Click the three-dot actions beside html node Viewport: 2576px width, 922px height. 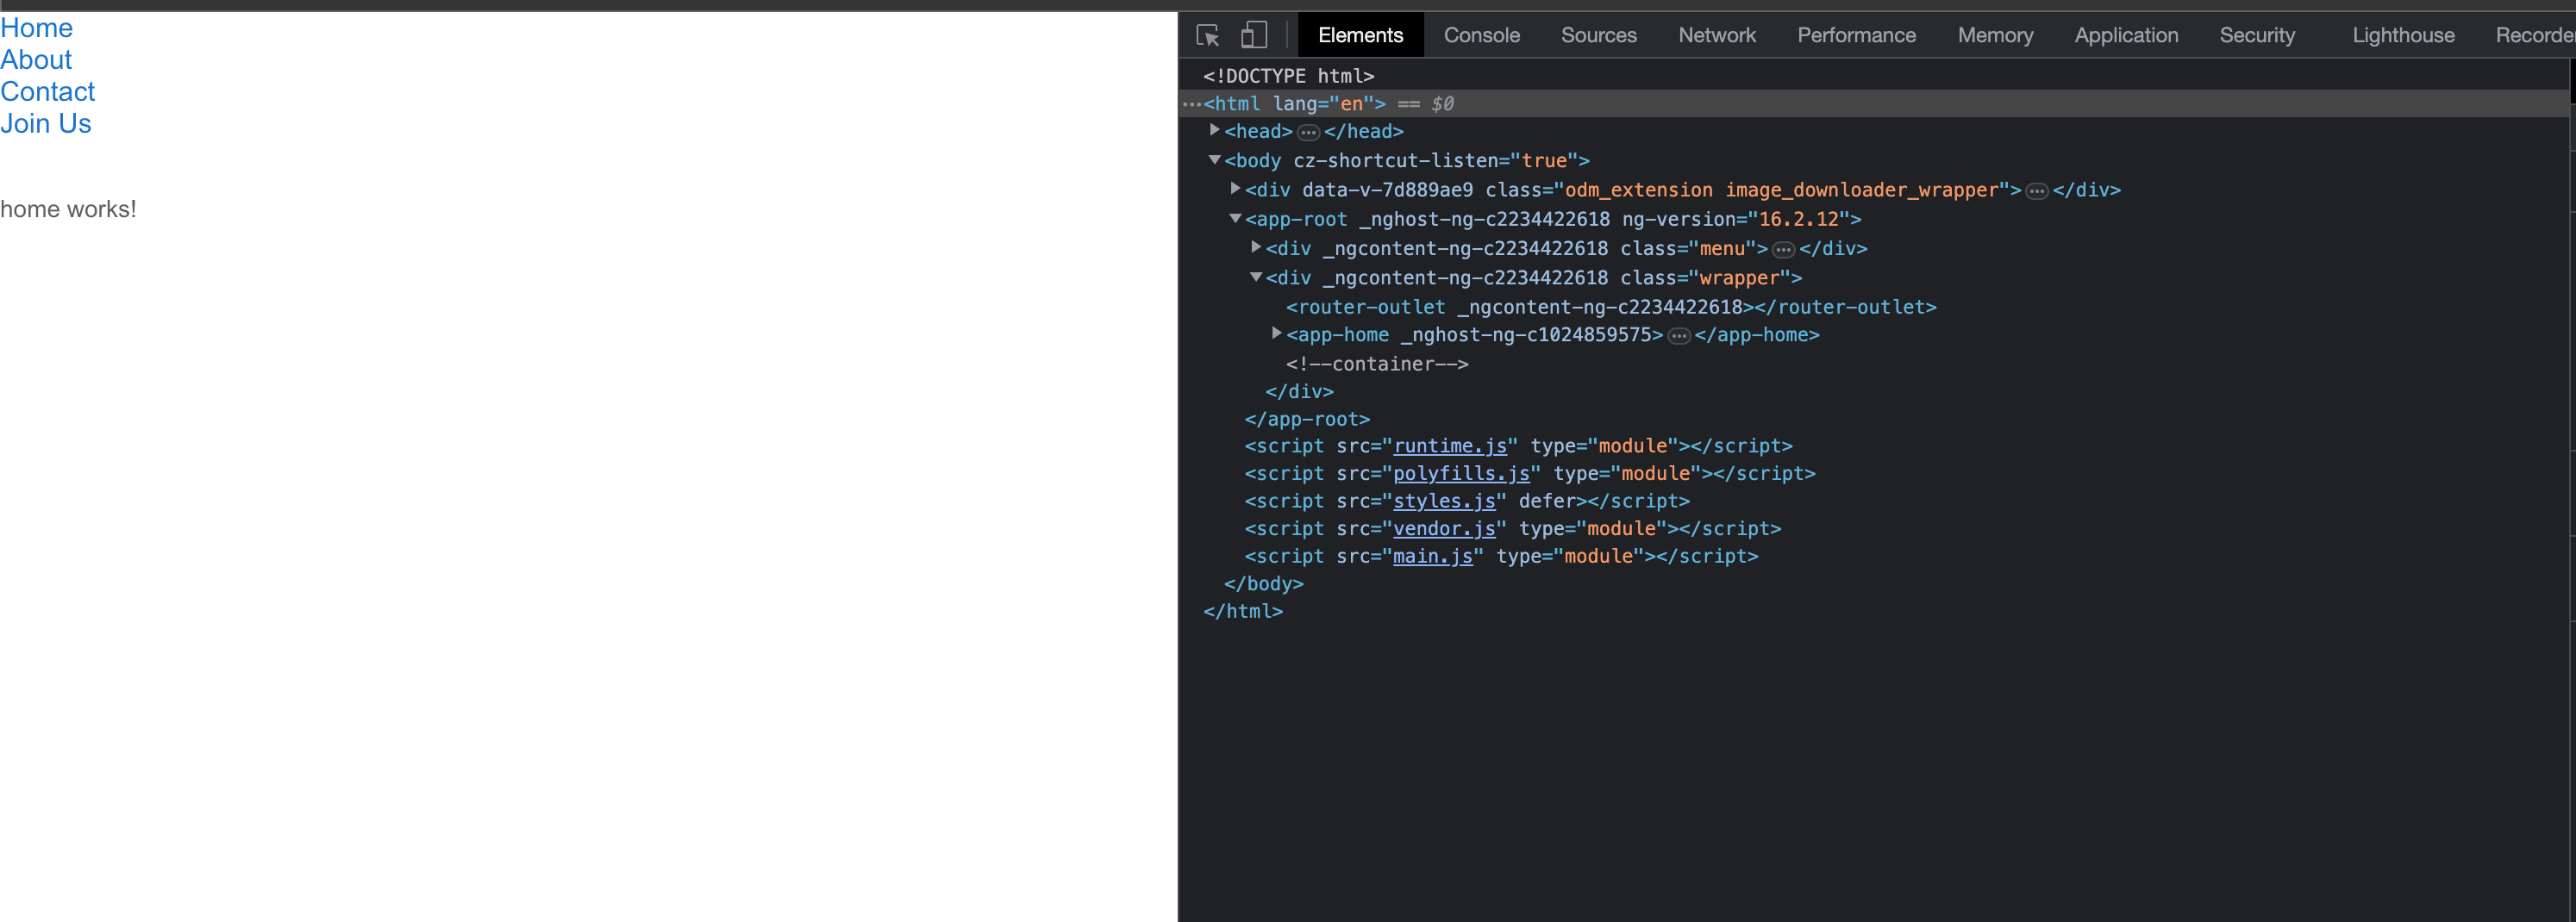pos(1191,104)
